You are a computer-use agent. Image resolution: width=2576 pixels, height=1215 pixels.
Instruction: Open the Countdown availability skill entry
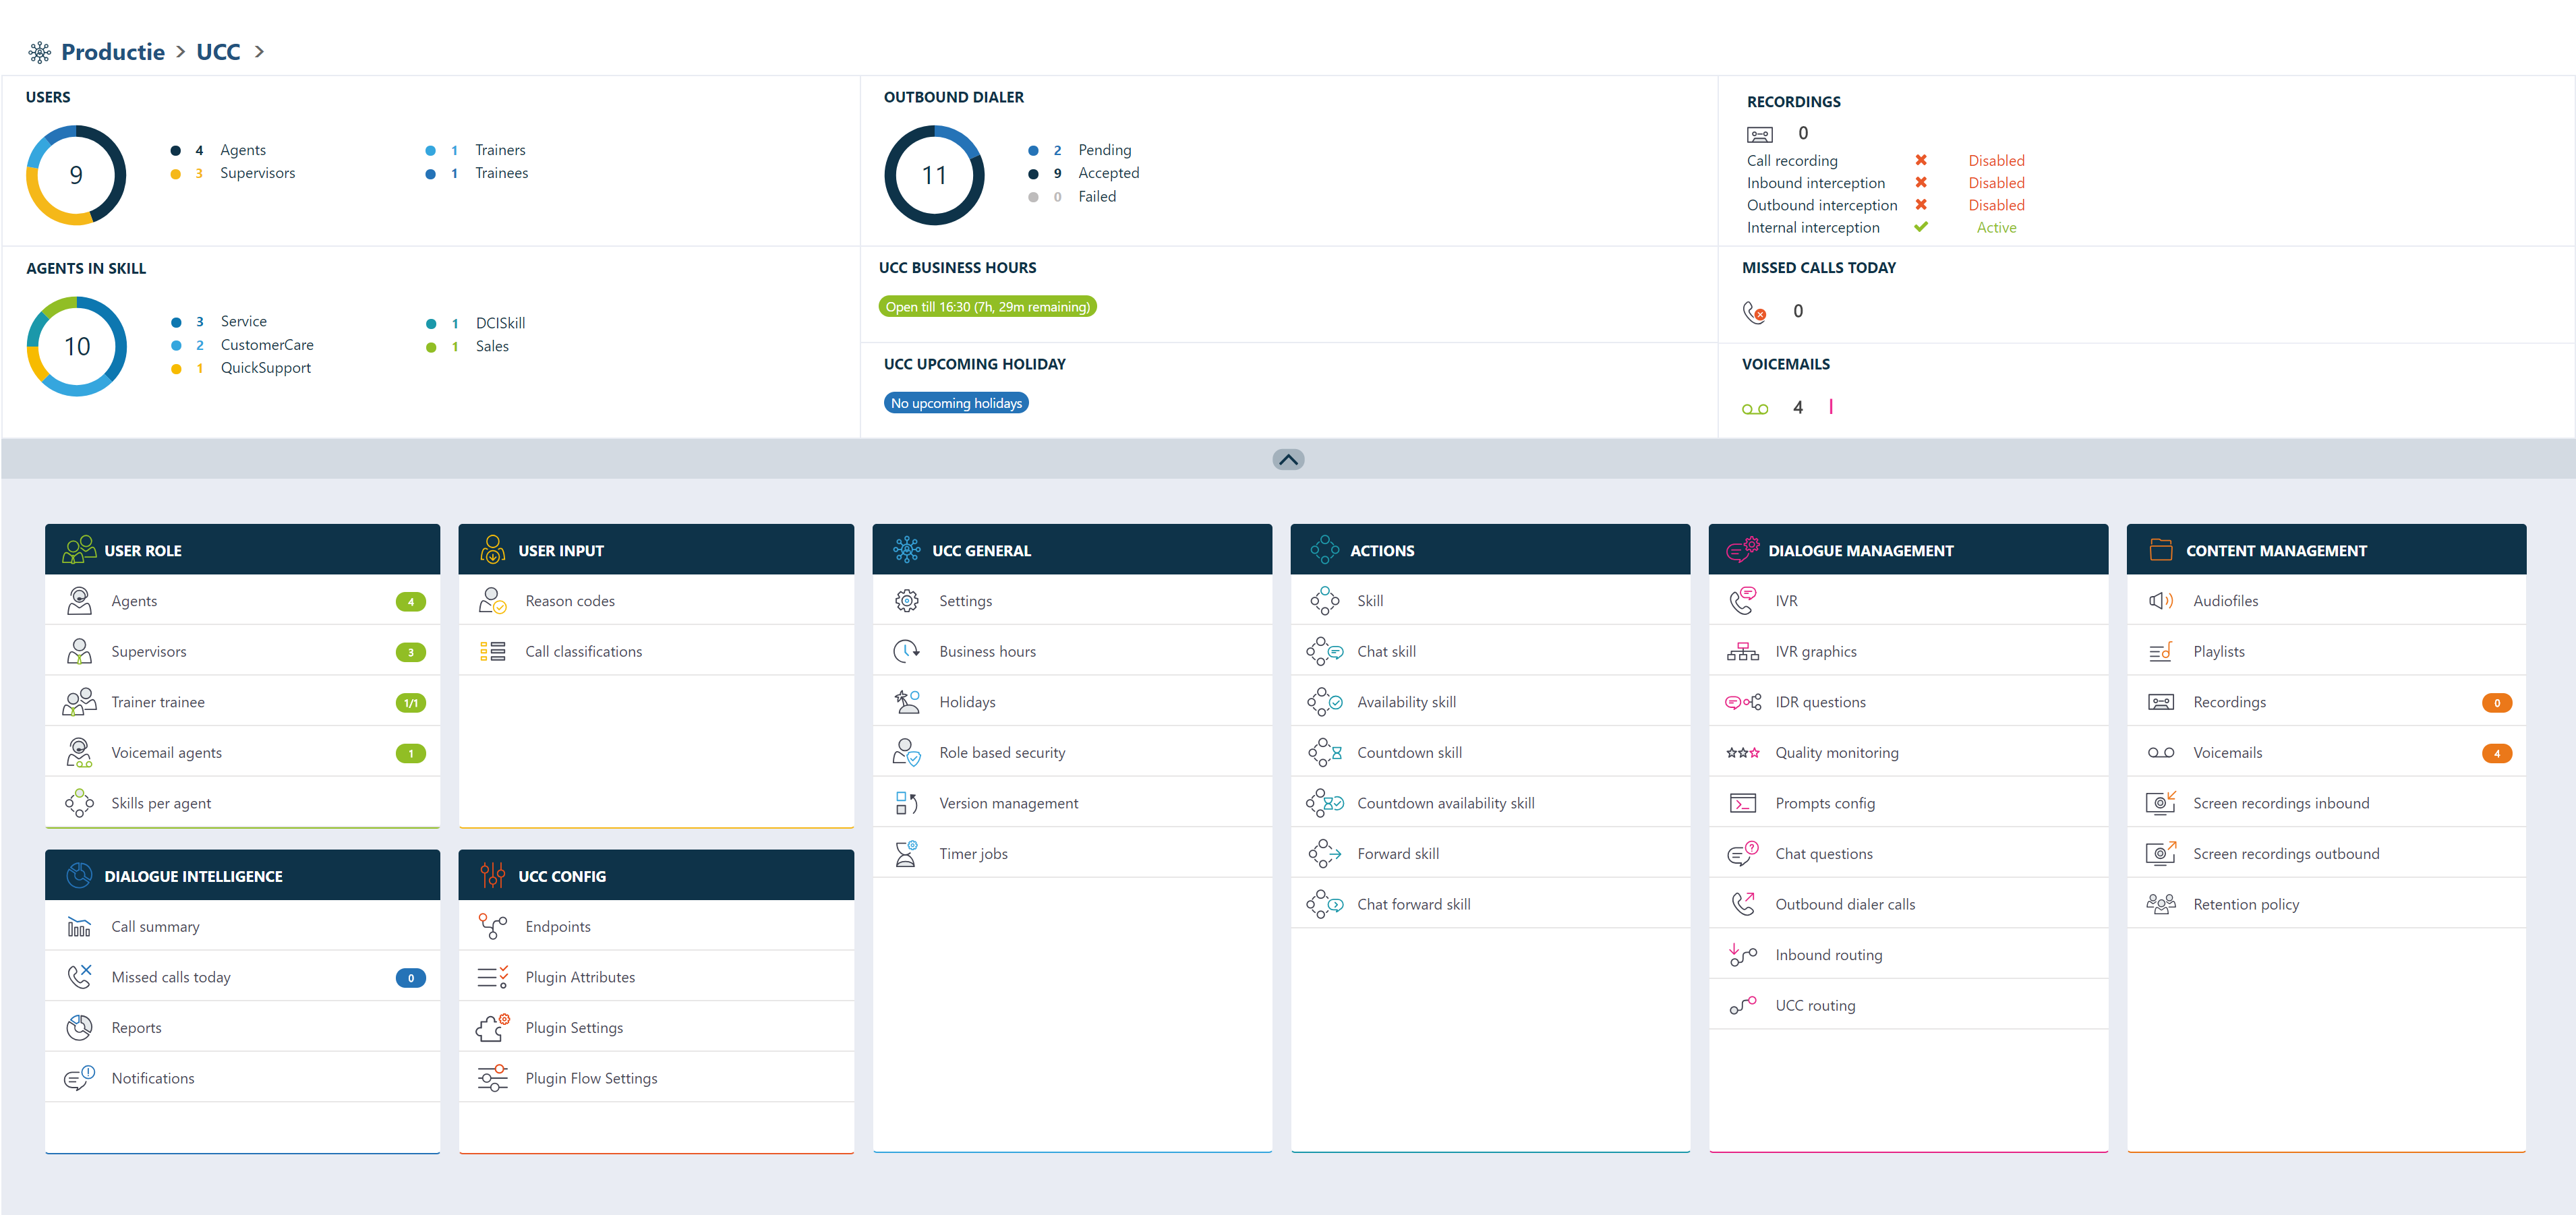point(1445,803)
